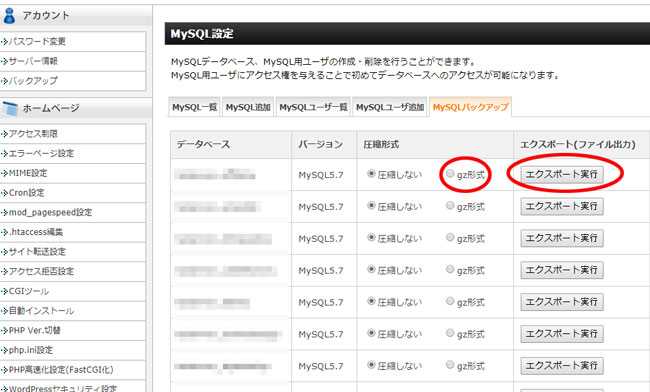Click the blurred database name in the first row
The image size is (650, 392).
(x=215, y=174)
